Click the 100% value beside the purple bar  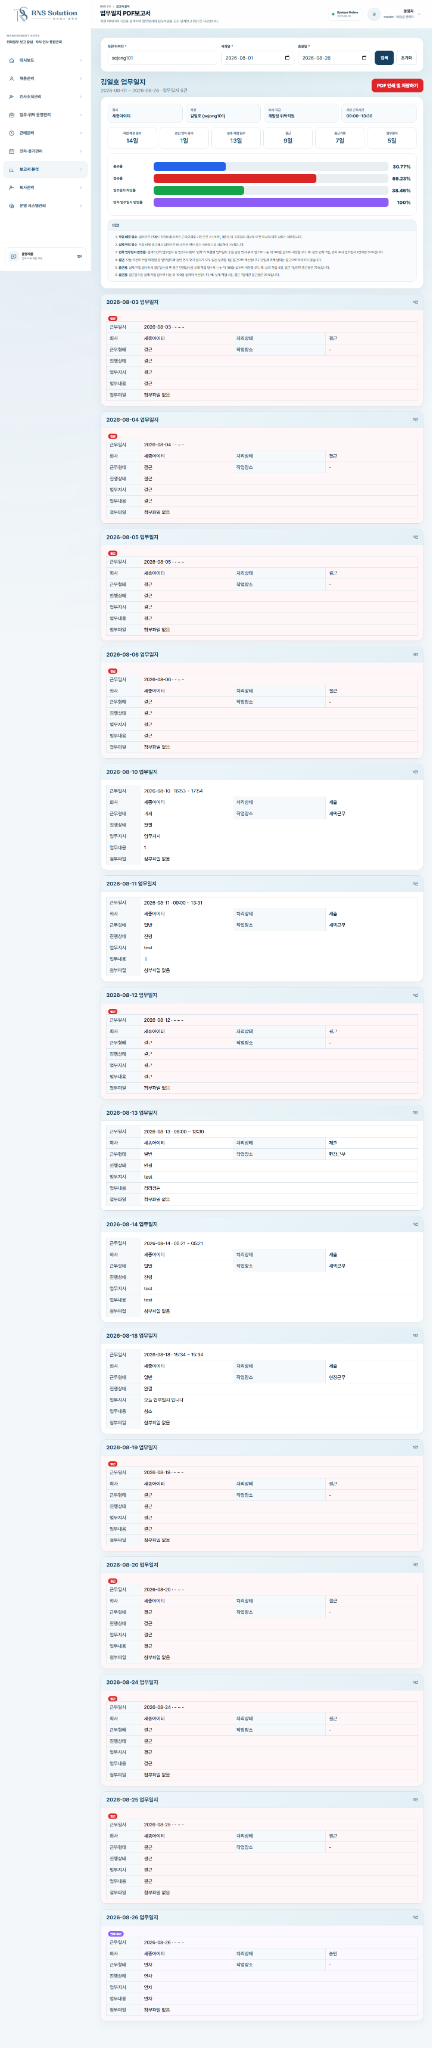click(x=404, y=202)
